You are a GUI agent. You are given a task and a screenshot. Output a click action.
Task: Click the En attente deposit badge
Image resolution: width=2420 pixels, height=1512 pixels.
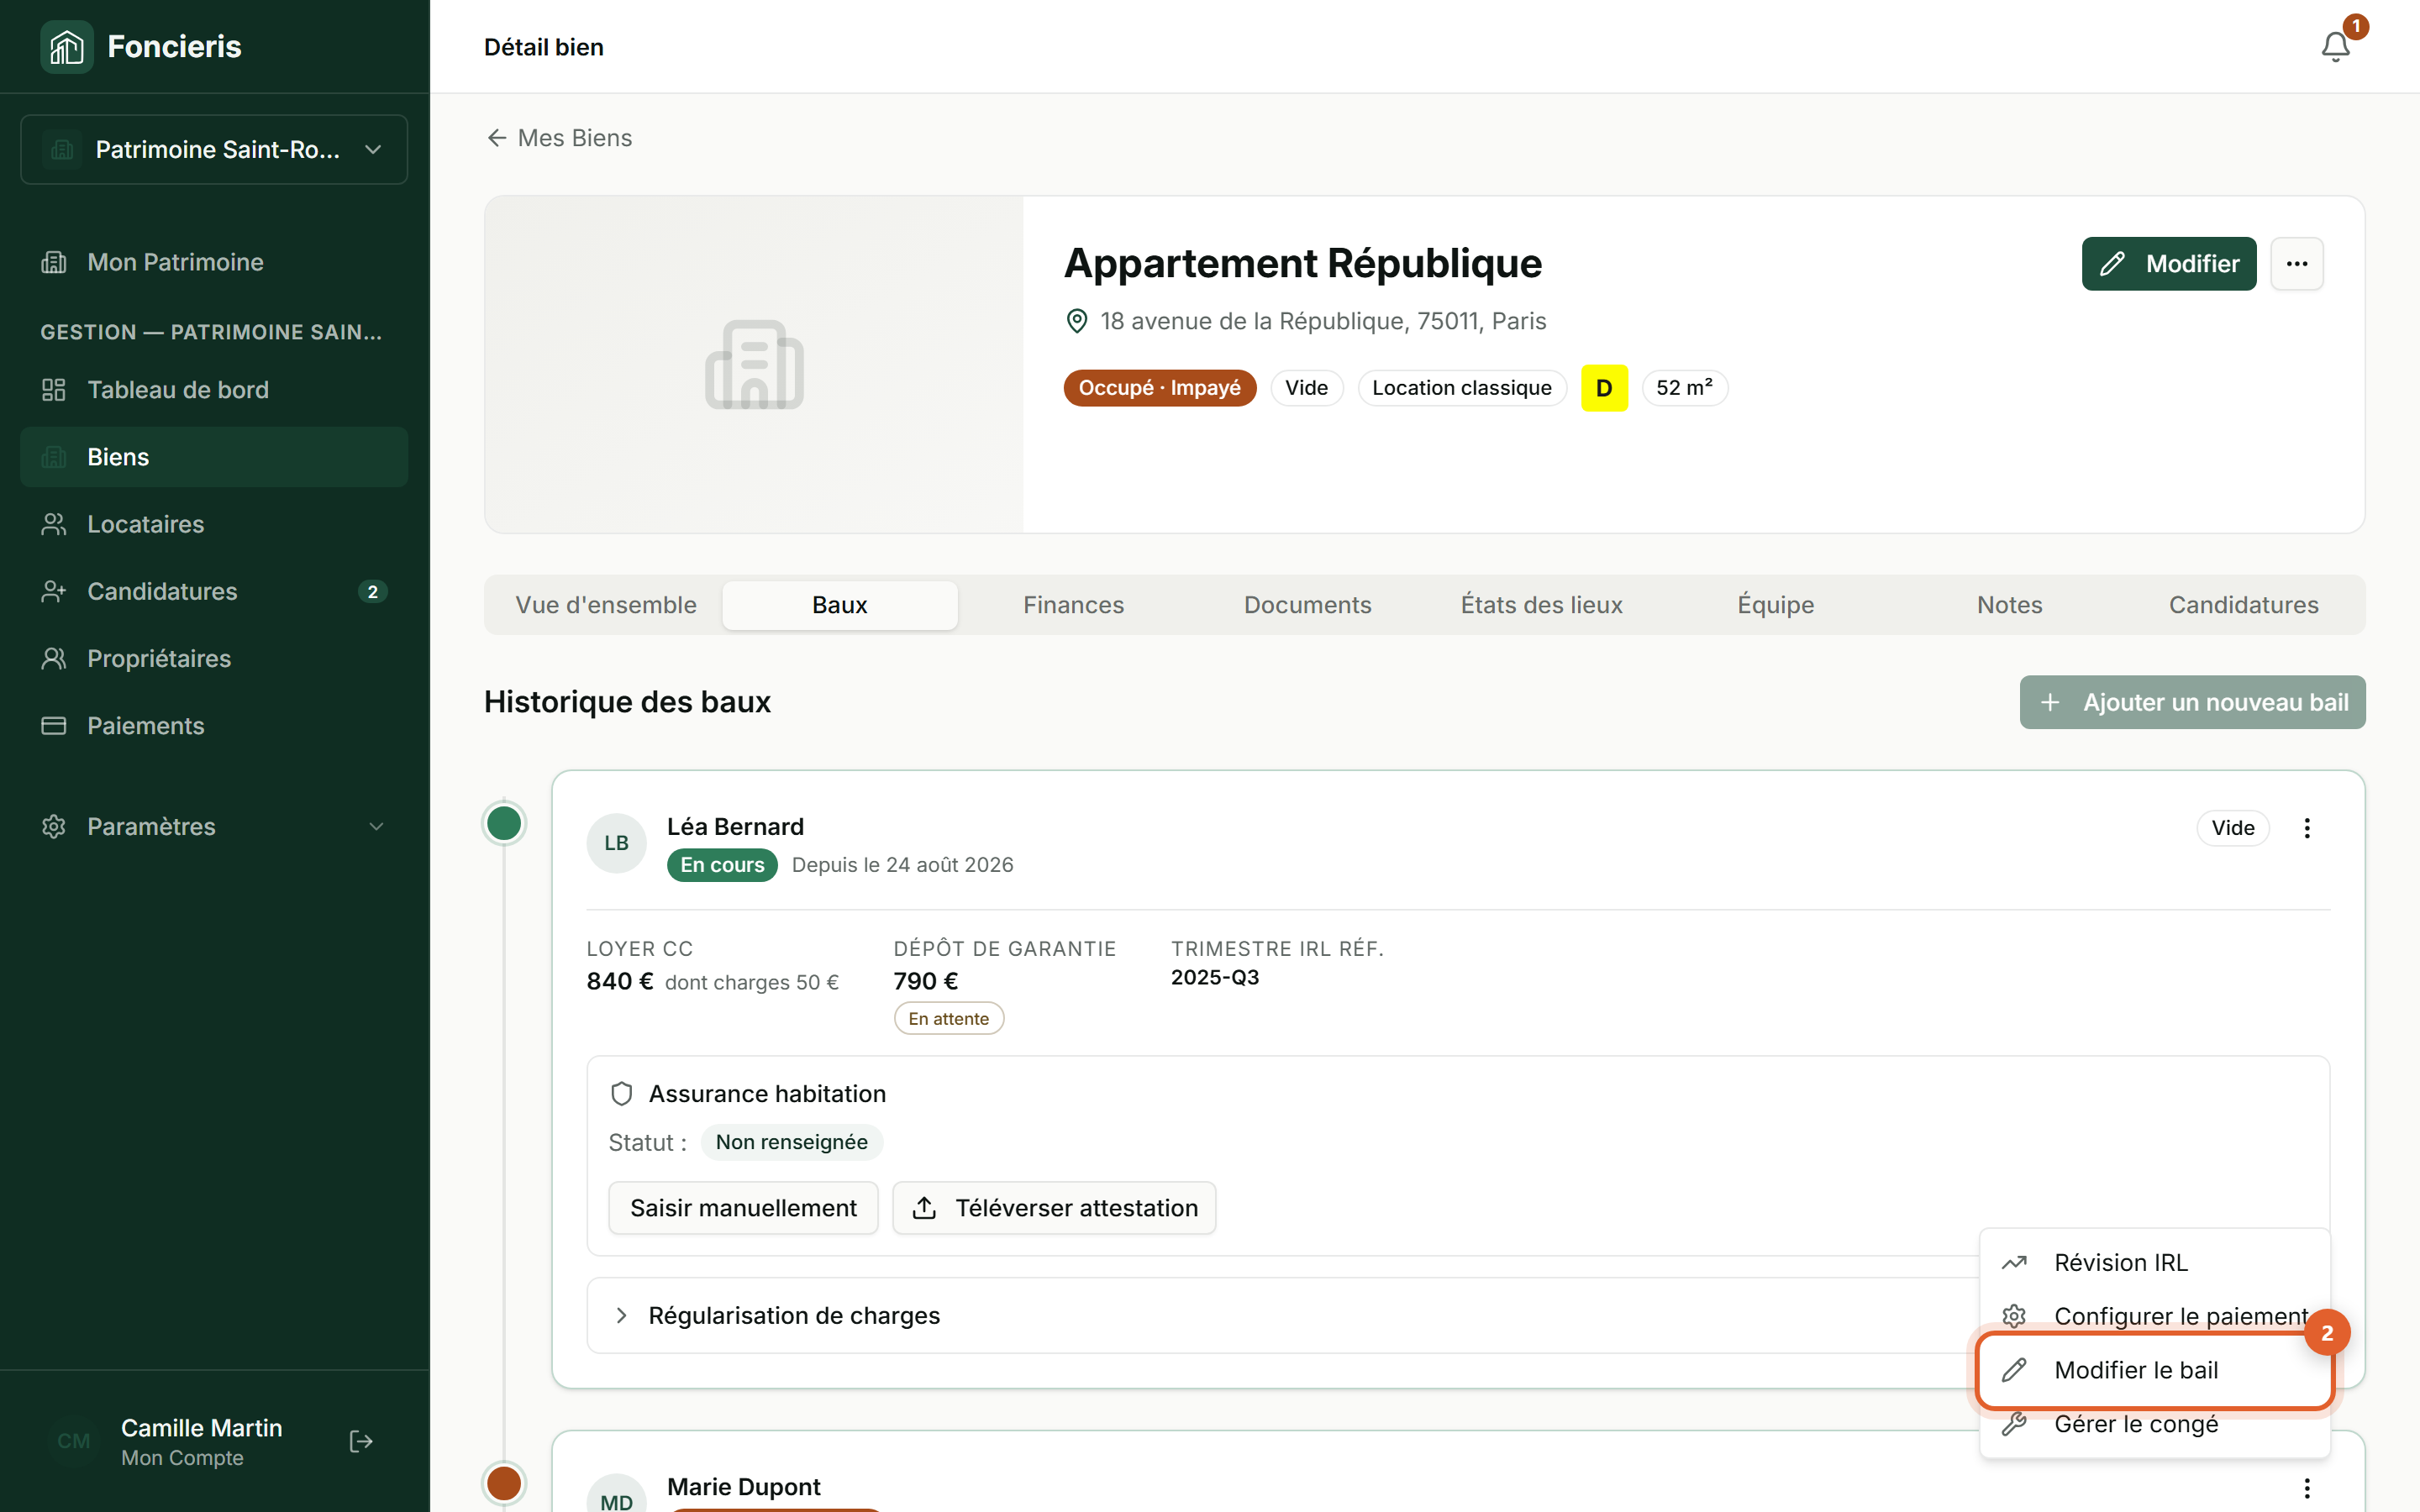coord(948,1019)
